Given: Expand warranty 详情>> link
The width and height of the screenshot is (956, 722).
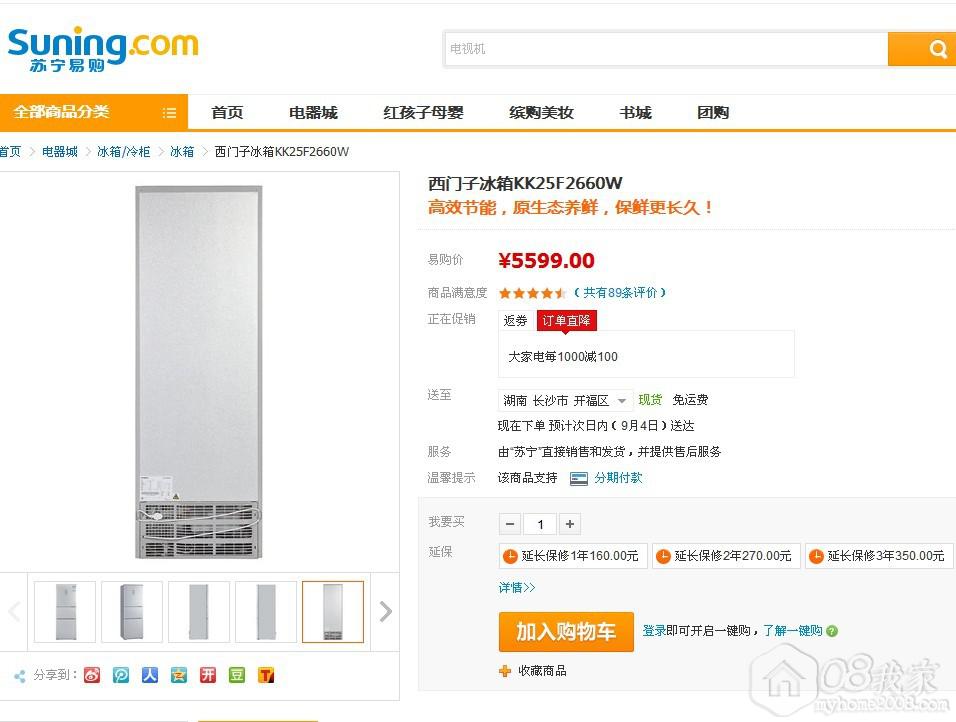Looking at the screenshot, I should [517, 587].
